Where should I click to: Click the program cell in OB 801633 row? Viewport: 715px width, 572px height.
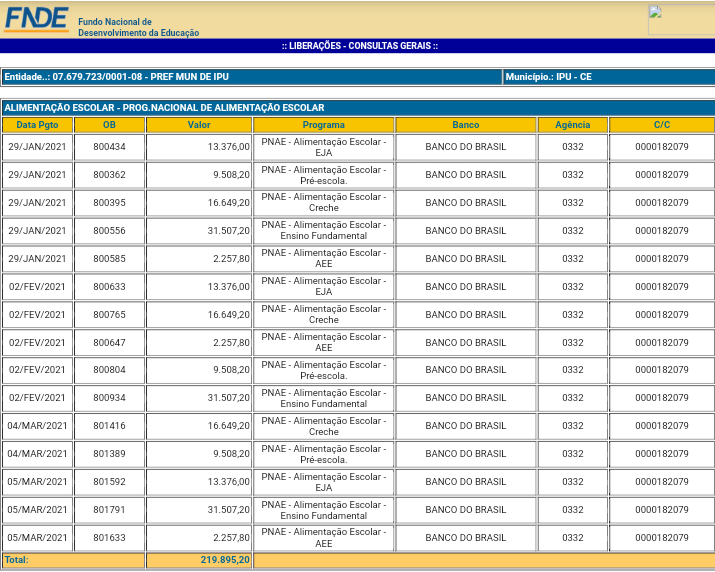(x=324, y=538)
